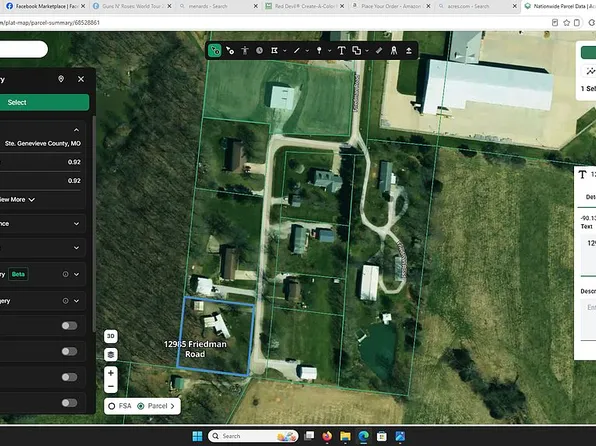Click the green Select button
This screenshot has height=446, width=596.
point(44,102)
